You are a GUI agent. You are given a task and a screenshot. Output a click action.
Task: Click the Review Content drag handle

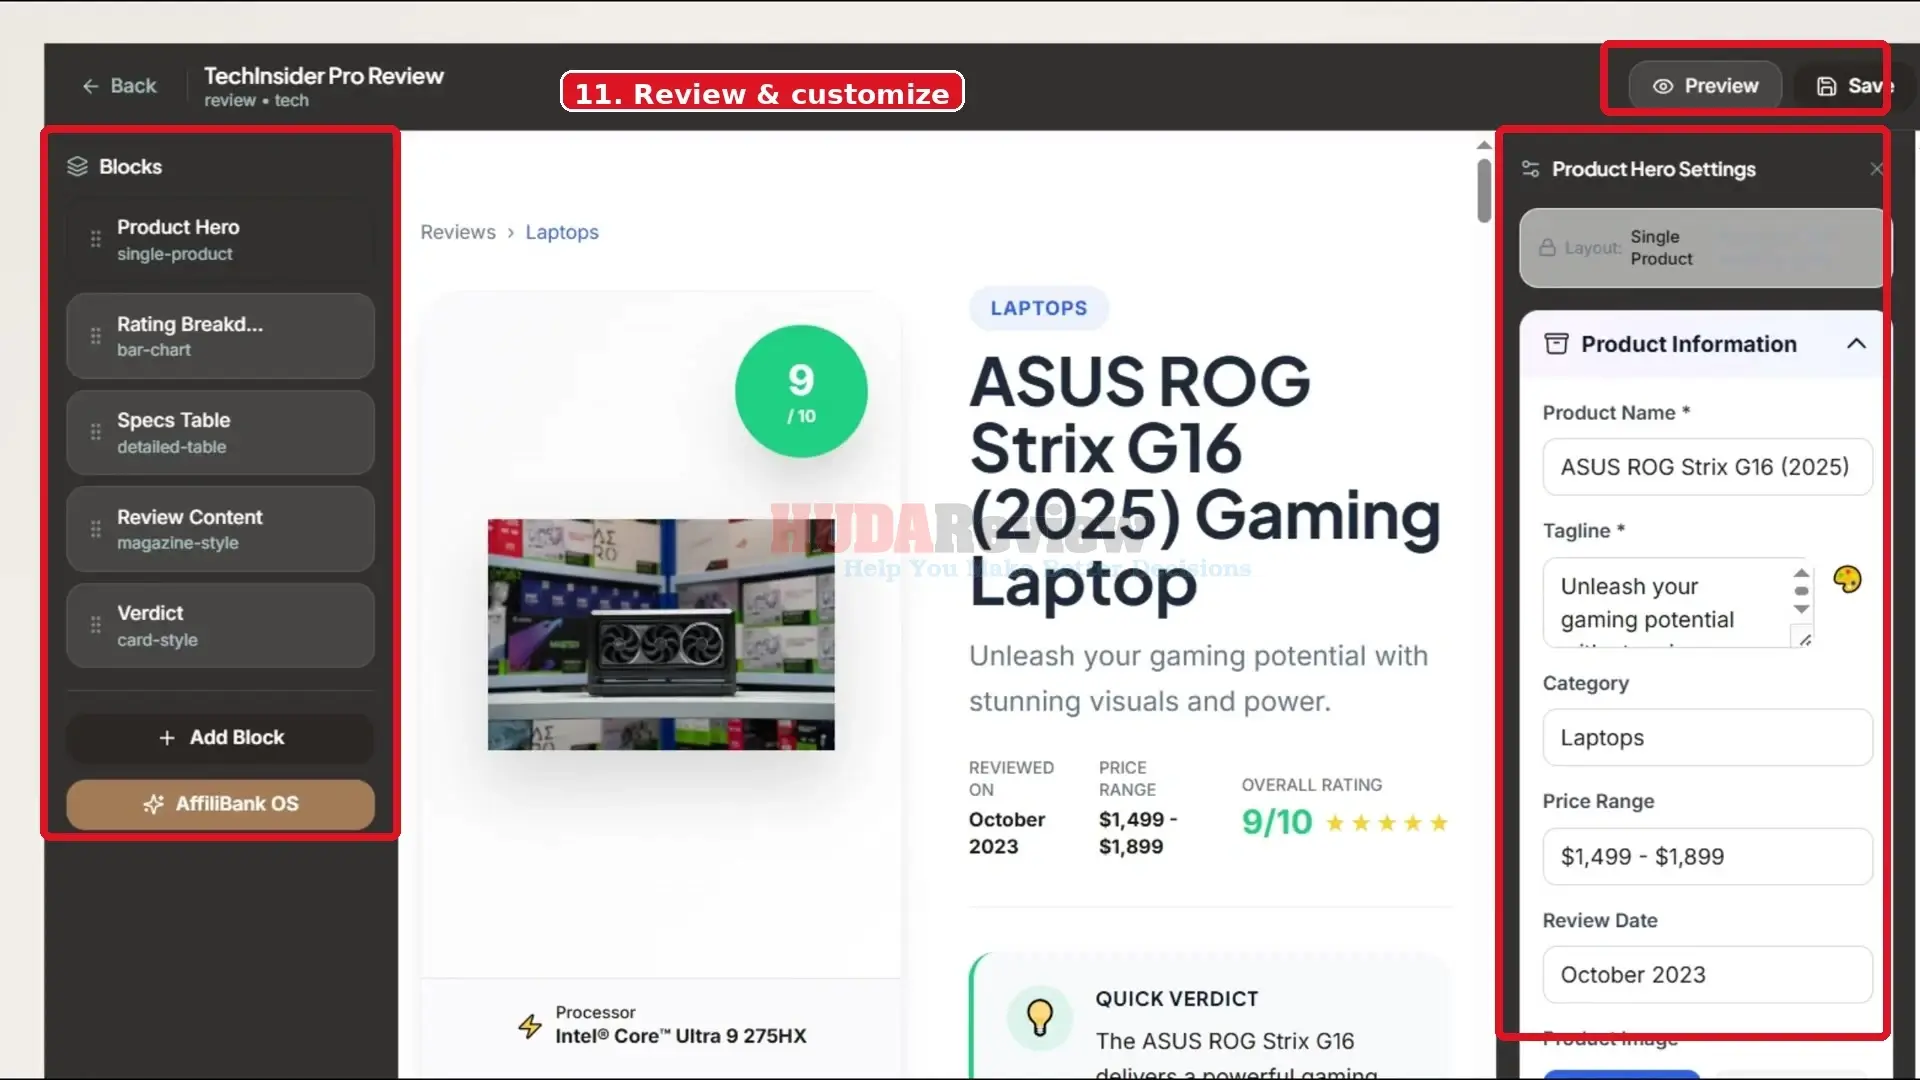click(95, 529)
